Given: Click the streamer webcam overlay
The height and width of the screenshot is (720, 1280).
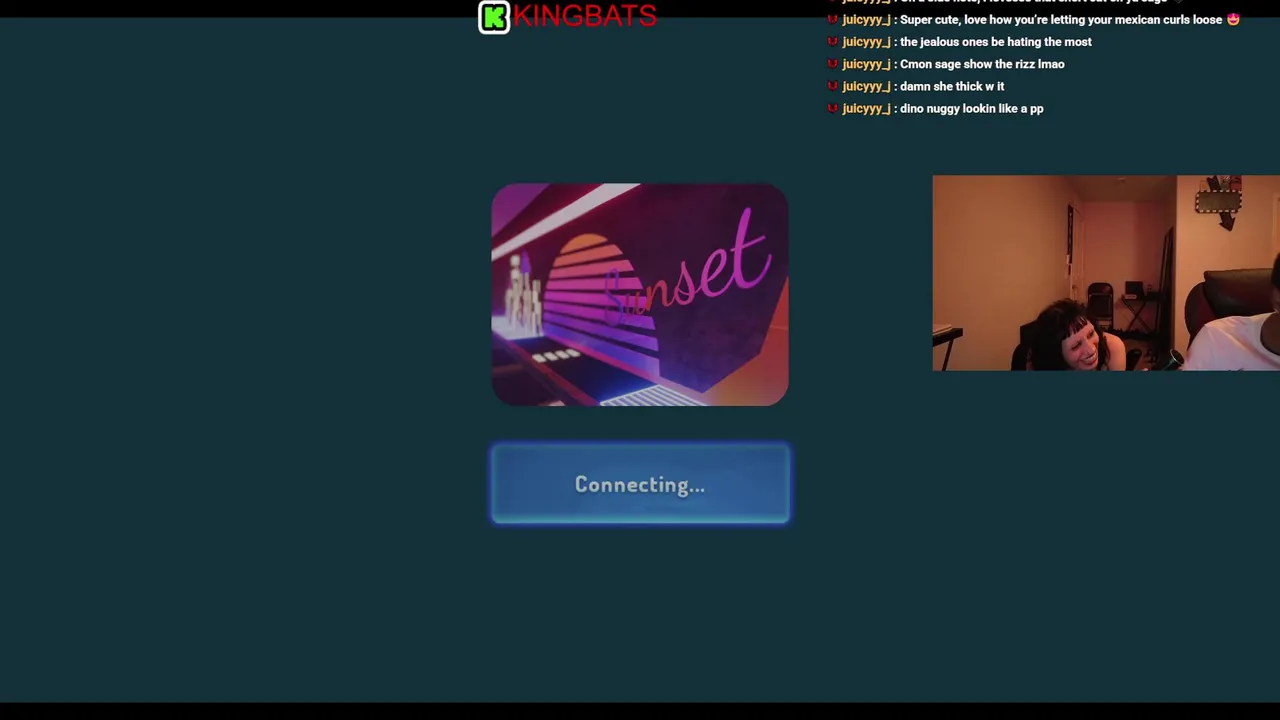Looking at the screenshot, I should point(1106,273).
